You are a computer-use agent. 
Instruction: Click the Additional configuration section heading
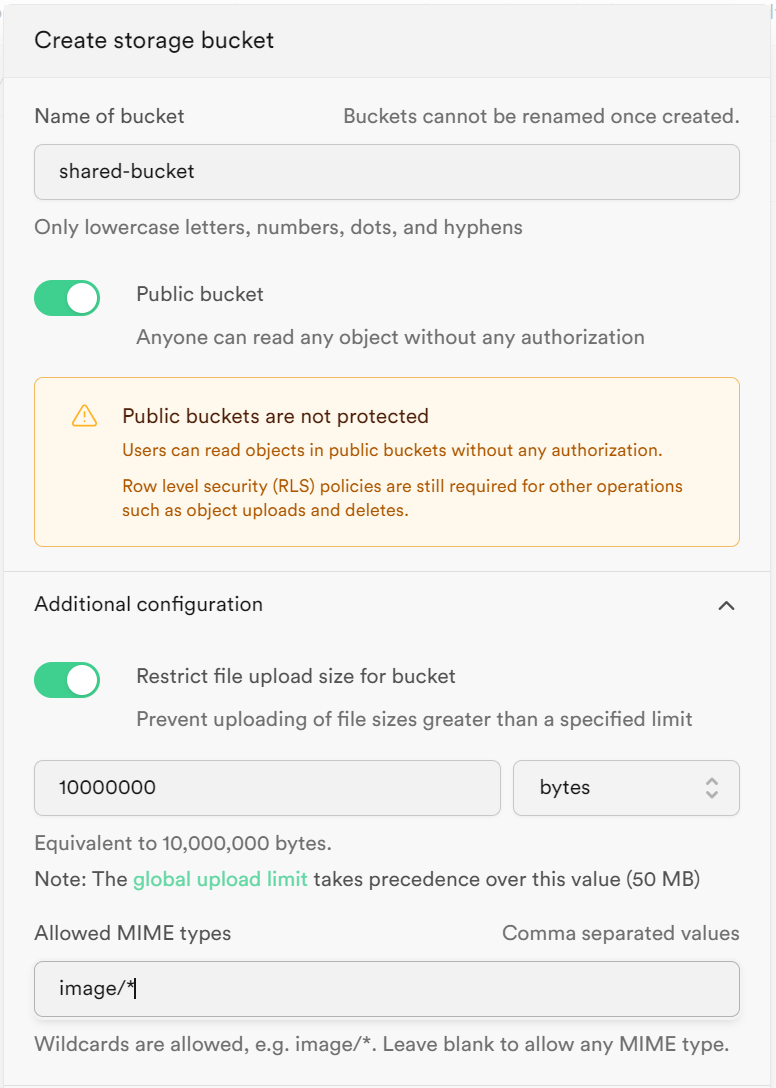click(148, 604)
